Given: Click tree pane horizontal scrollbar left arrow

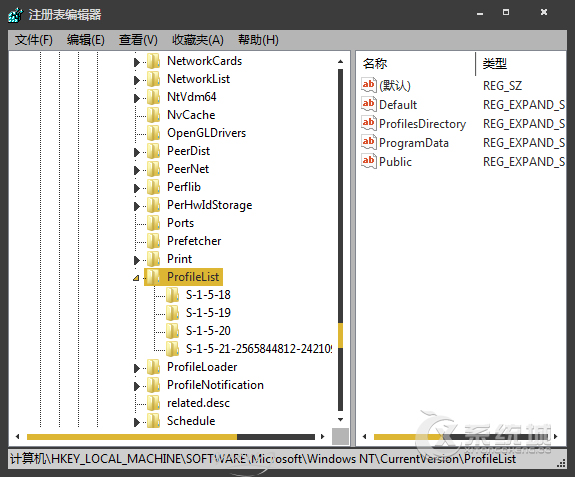Looking at the screenshot, I should pyautogui.click(x=17, y=436).
